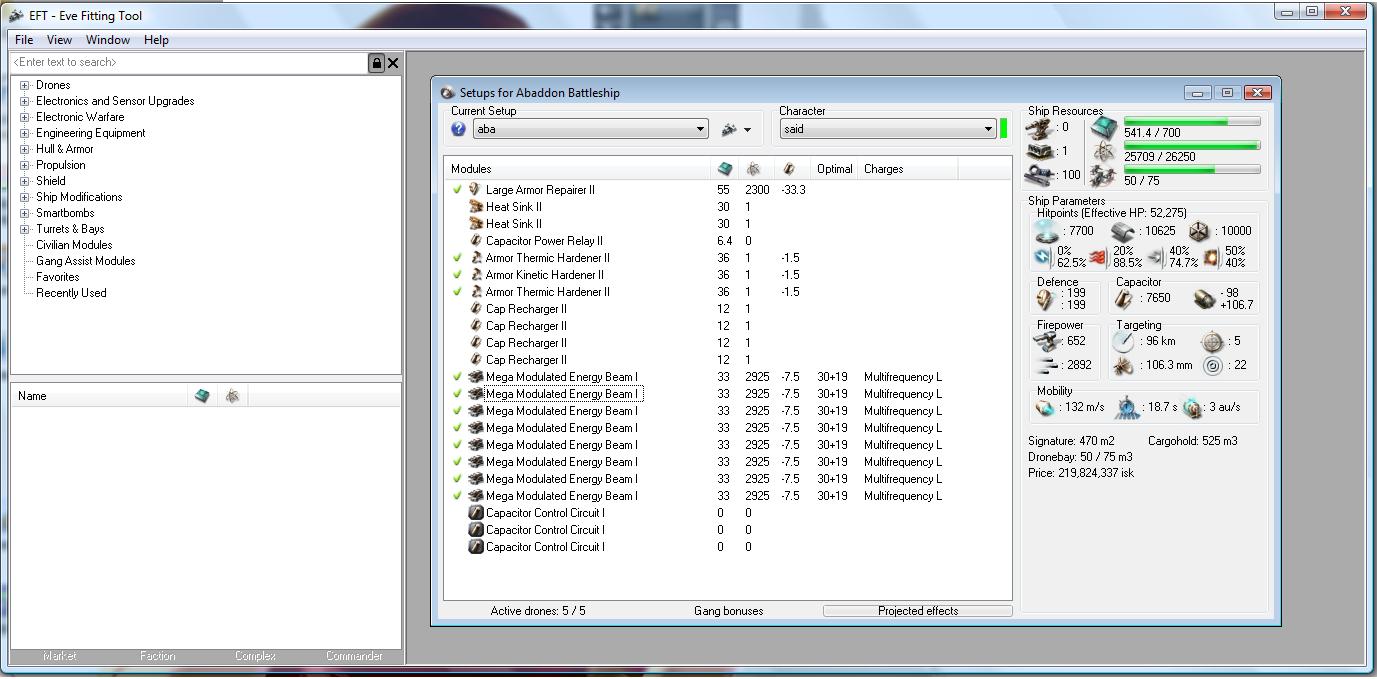Click the explosive resistance icon
This screenshot has width=1377, height=679.
(x=1211, y=257)
